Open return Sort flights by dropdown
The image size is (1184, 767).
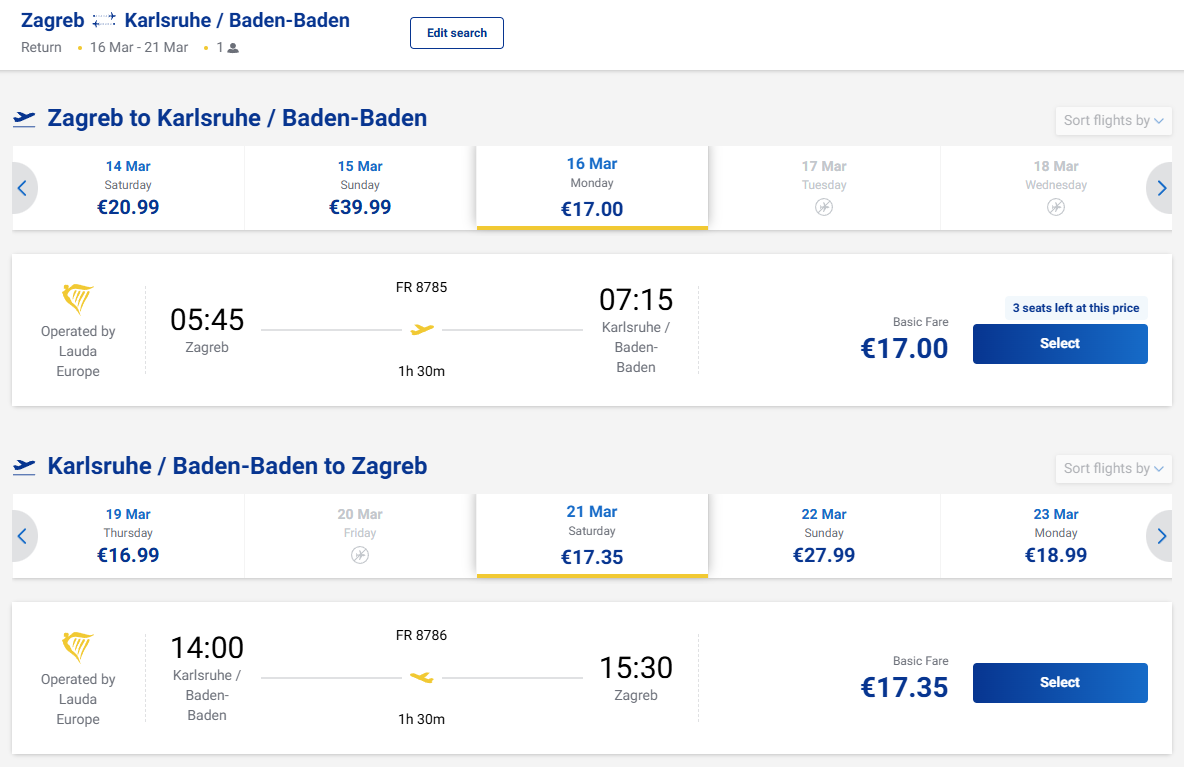click(x=1113, y=469)
